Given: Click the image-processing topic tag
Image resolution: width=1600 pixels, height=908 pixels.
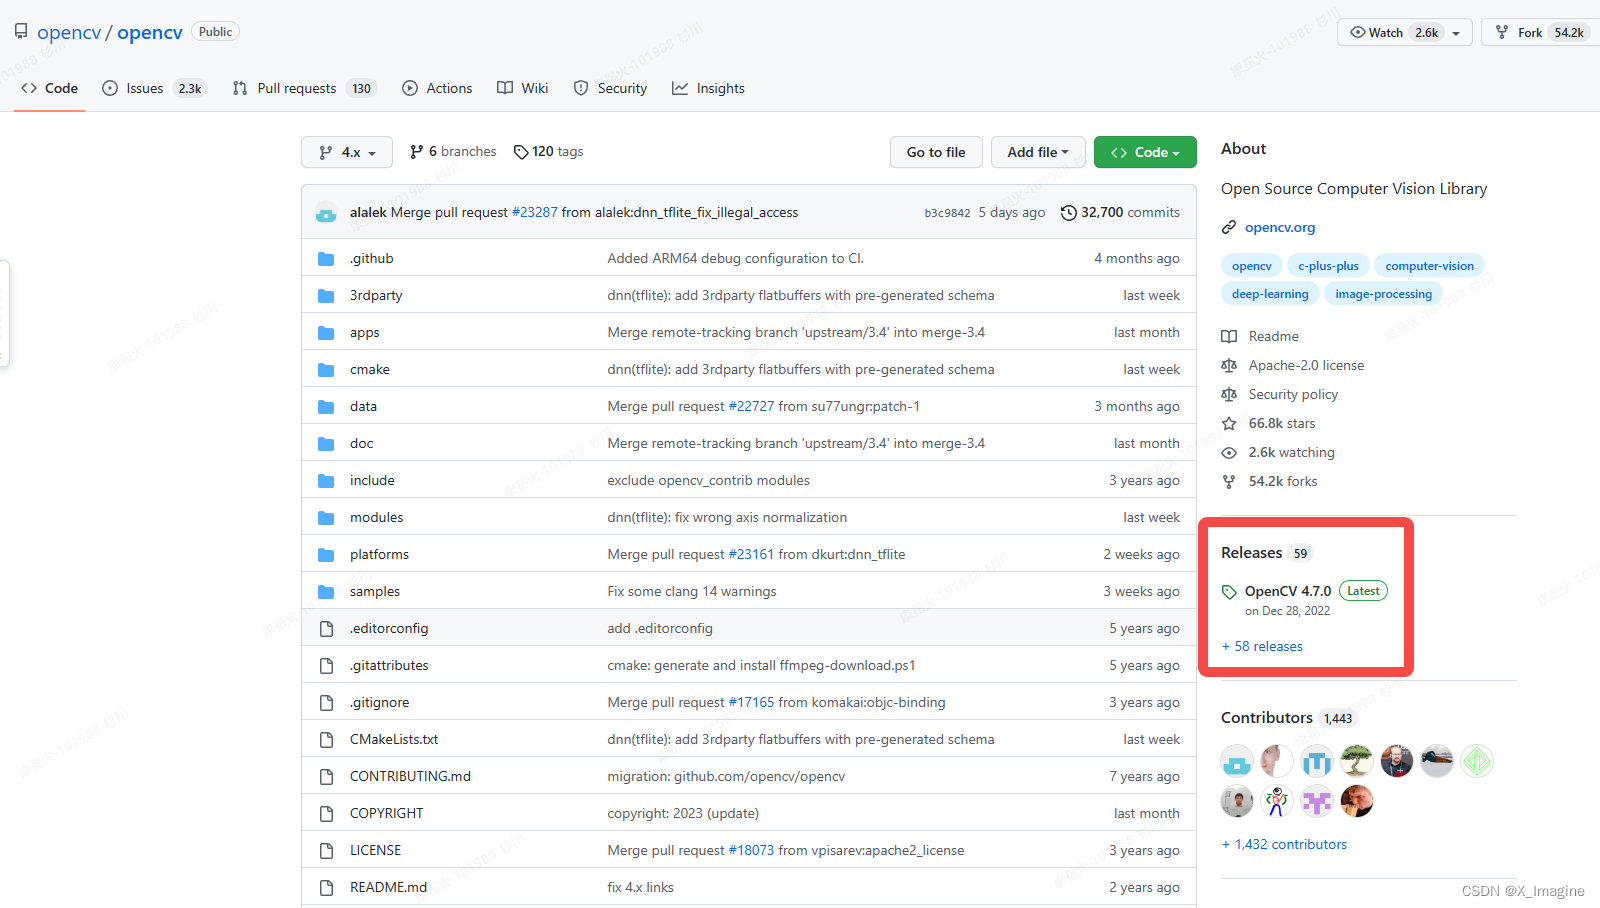Looking at the screenshot, I should (1383, 294).
